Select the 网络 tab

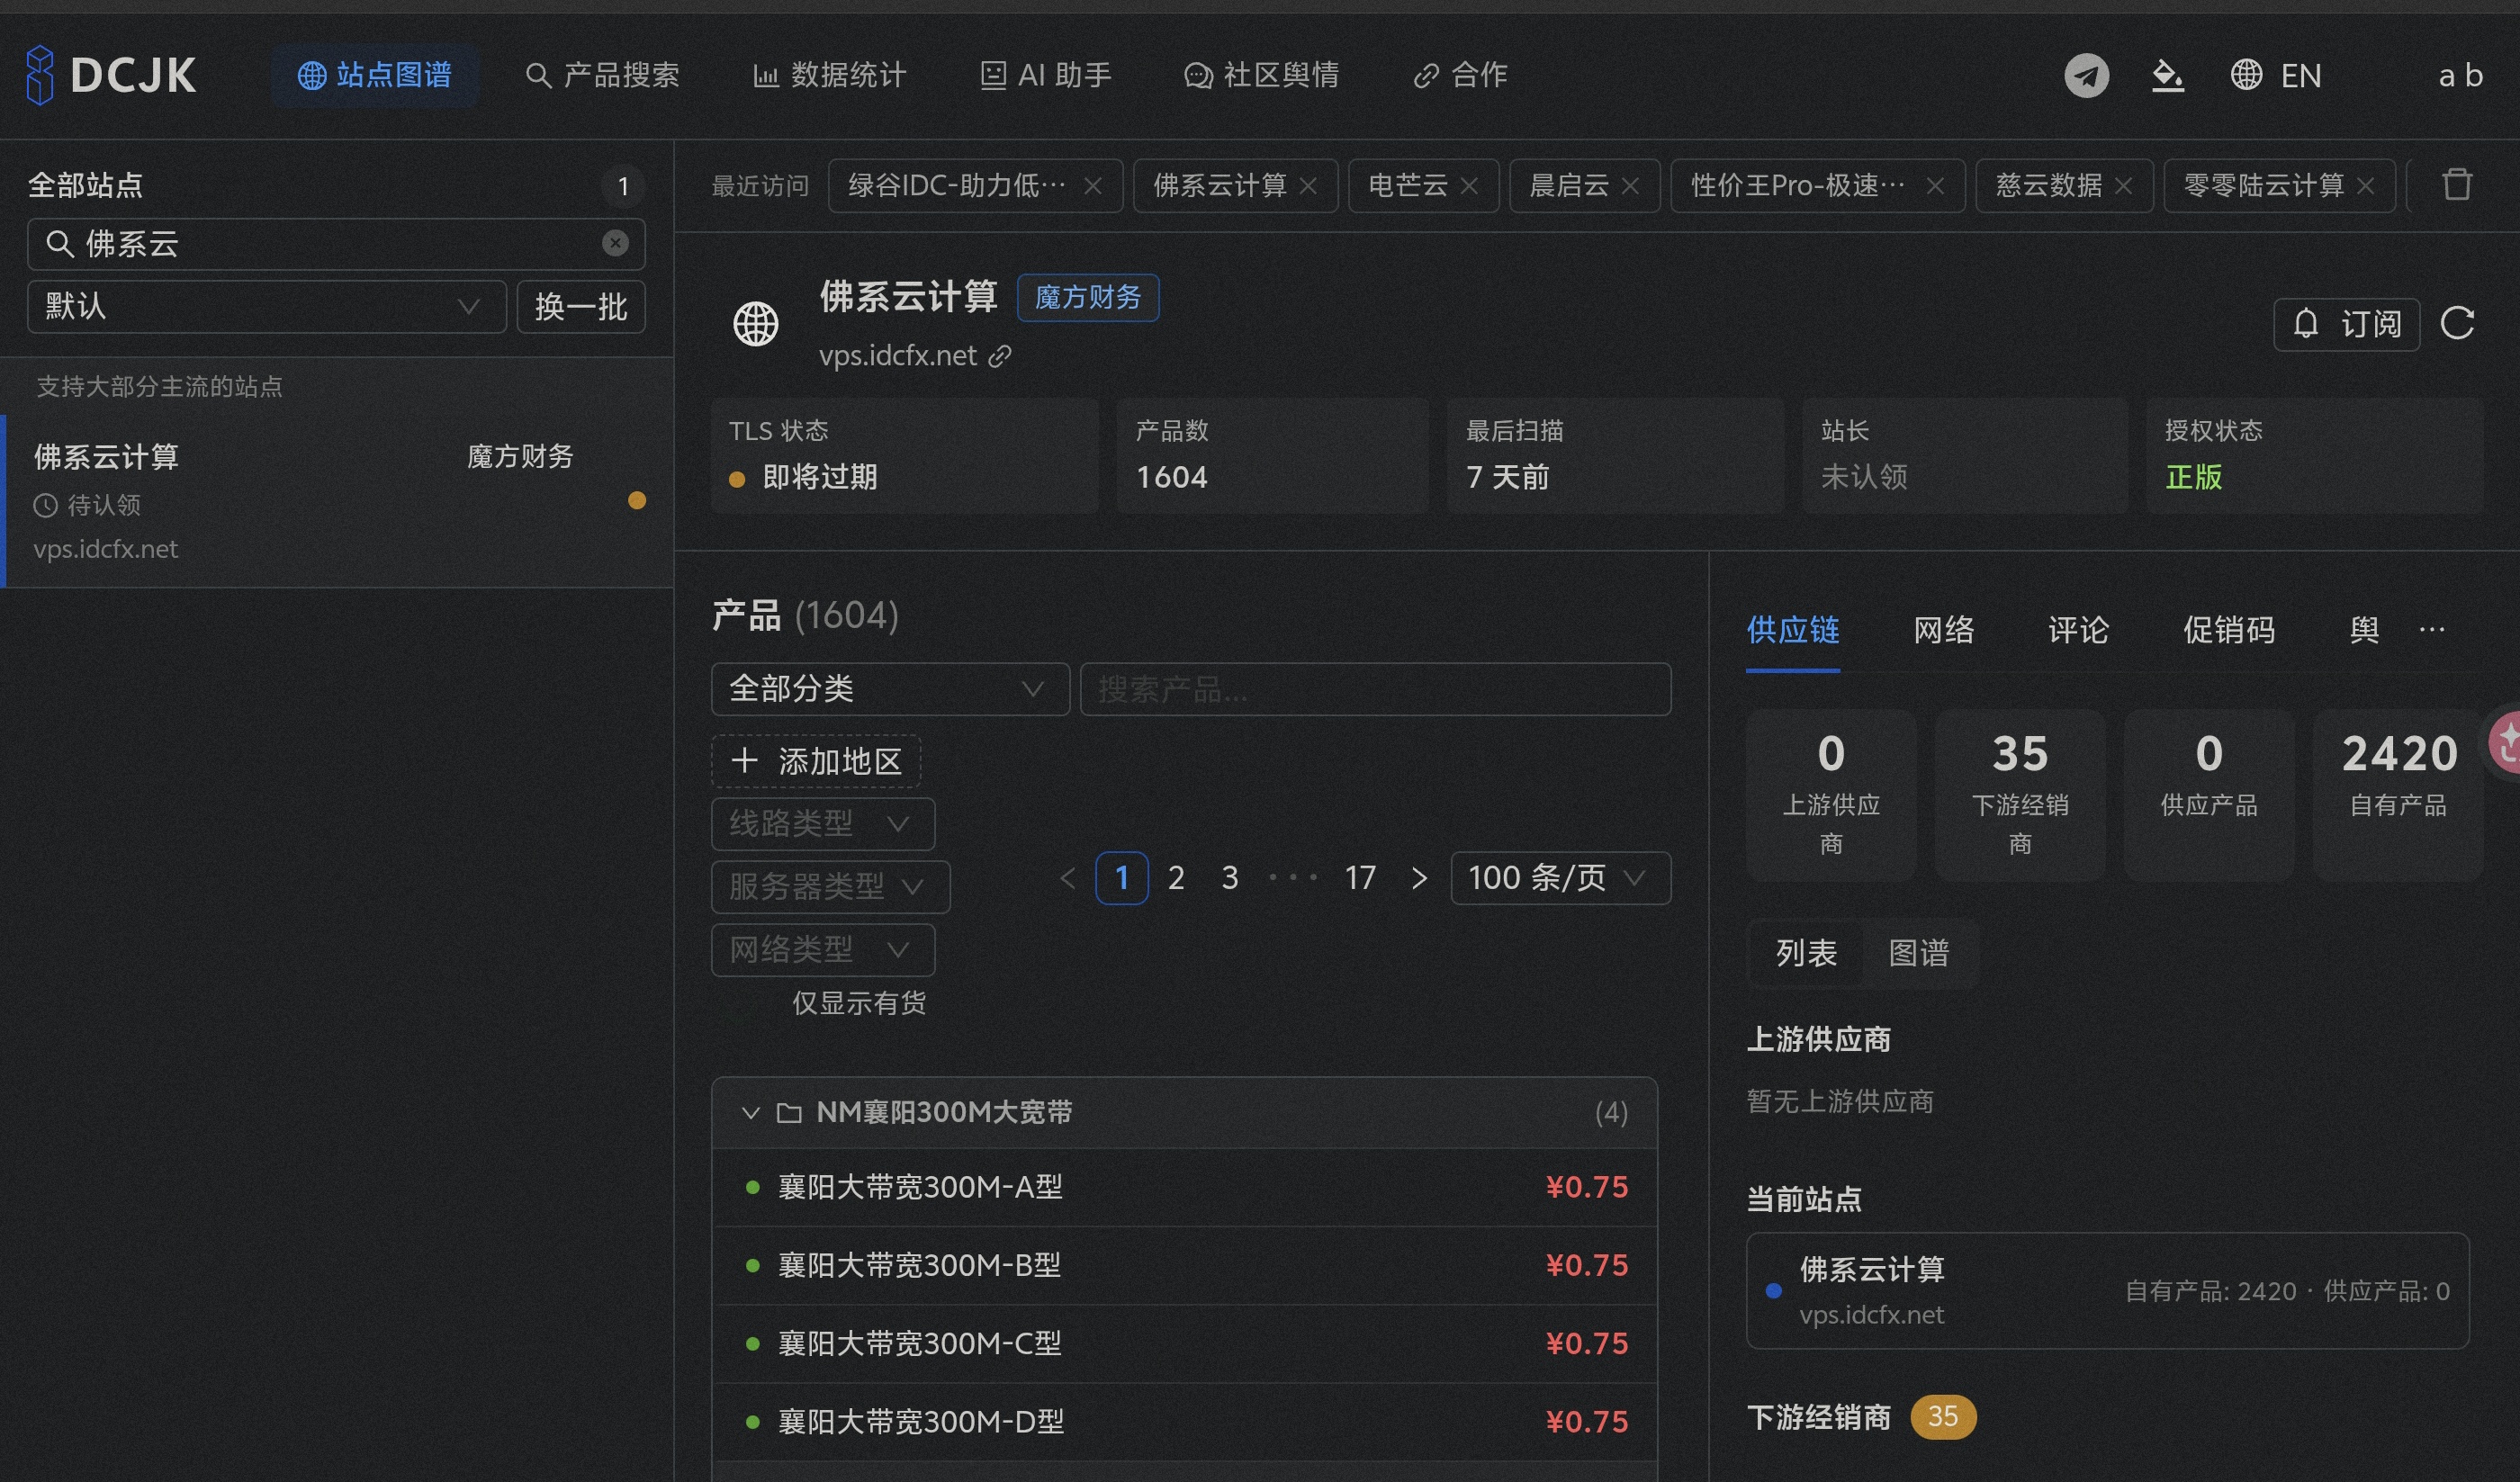coord(1943,630)
